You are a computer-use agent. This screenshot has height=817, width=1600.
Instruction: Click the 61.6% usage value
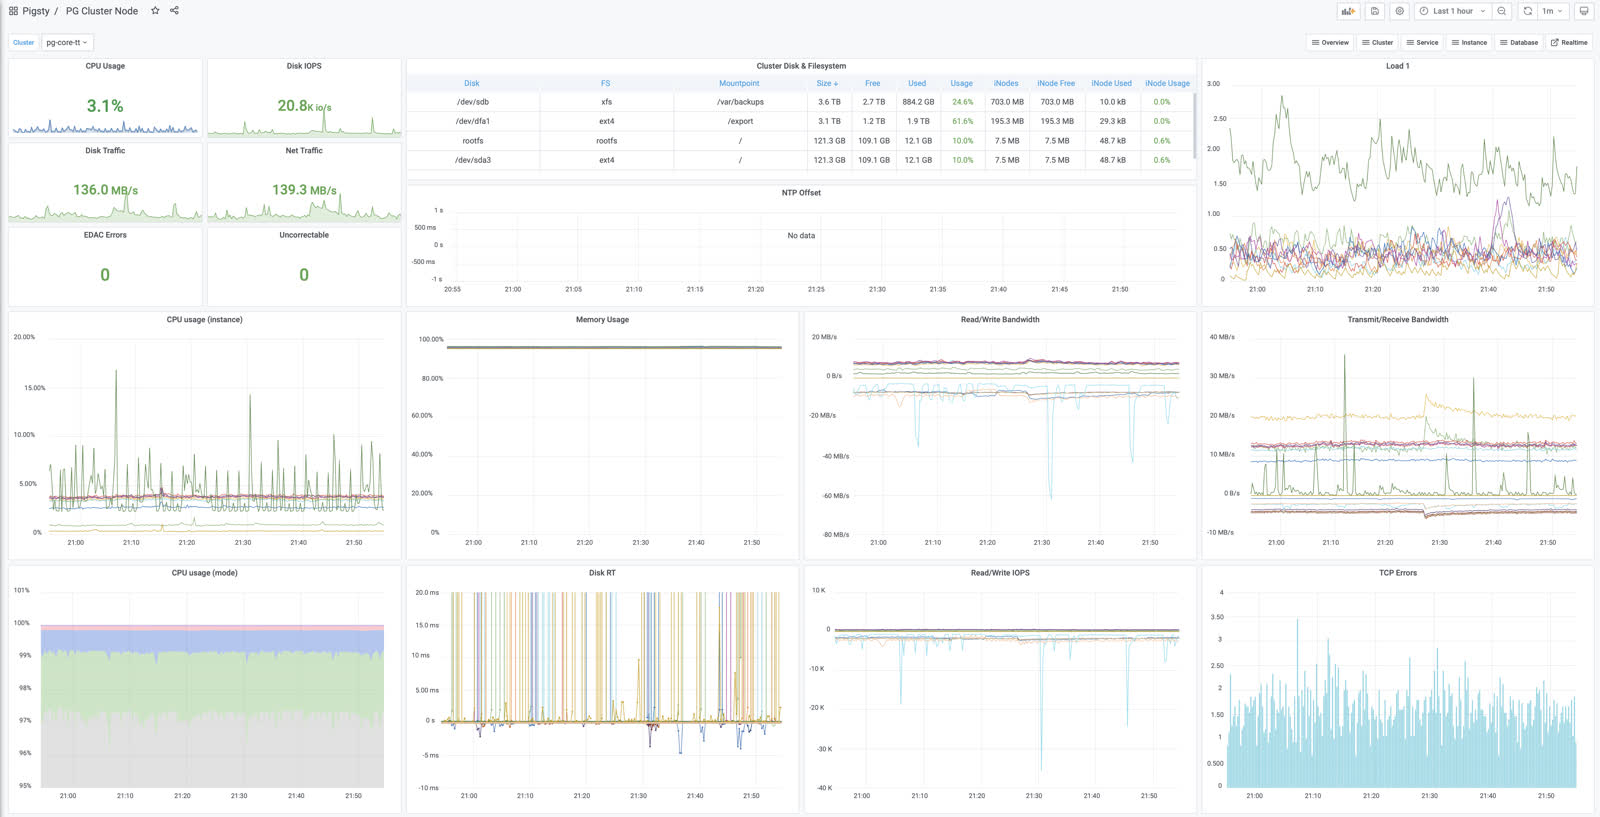[962, 121]
